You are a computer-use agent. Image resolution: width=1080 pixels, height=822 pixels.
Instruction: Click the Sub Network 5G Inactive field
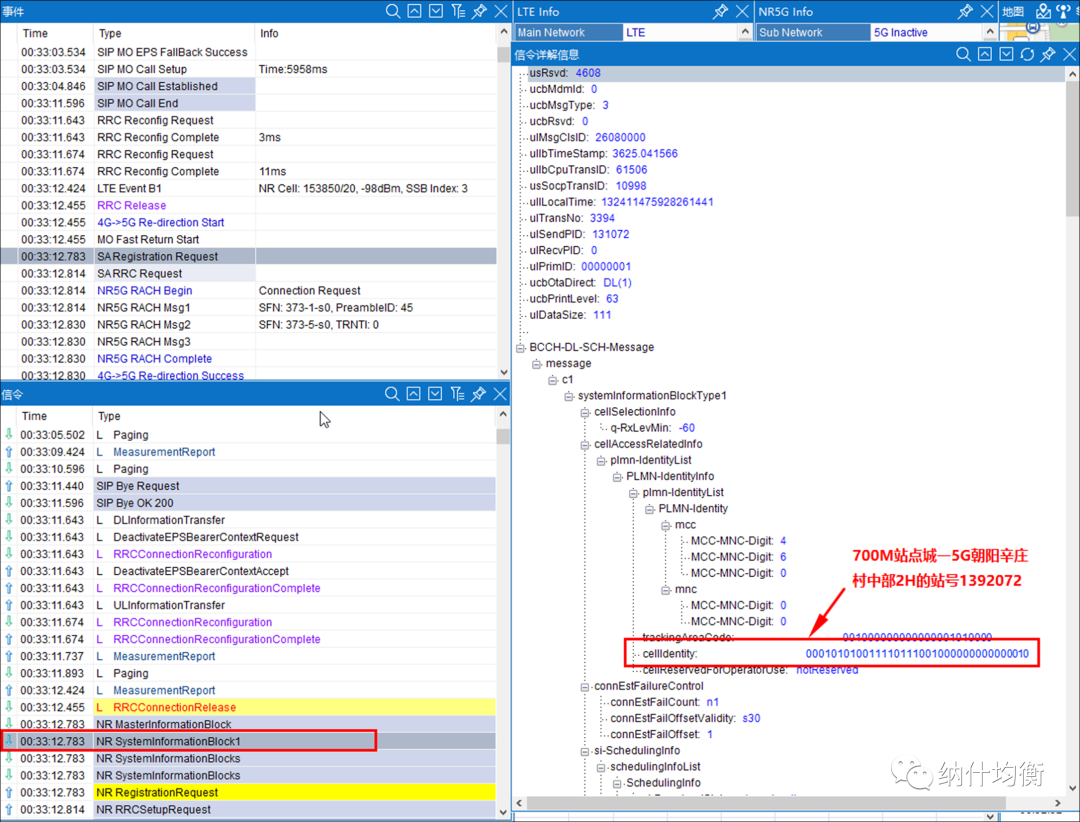(x=926, y=32)
